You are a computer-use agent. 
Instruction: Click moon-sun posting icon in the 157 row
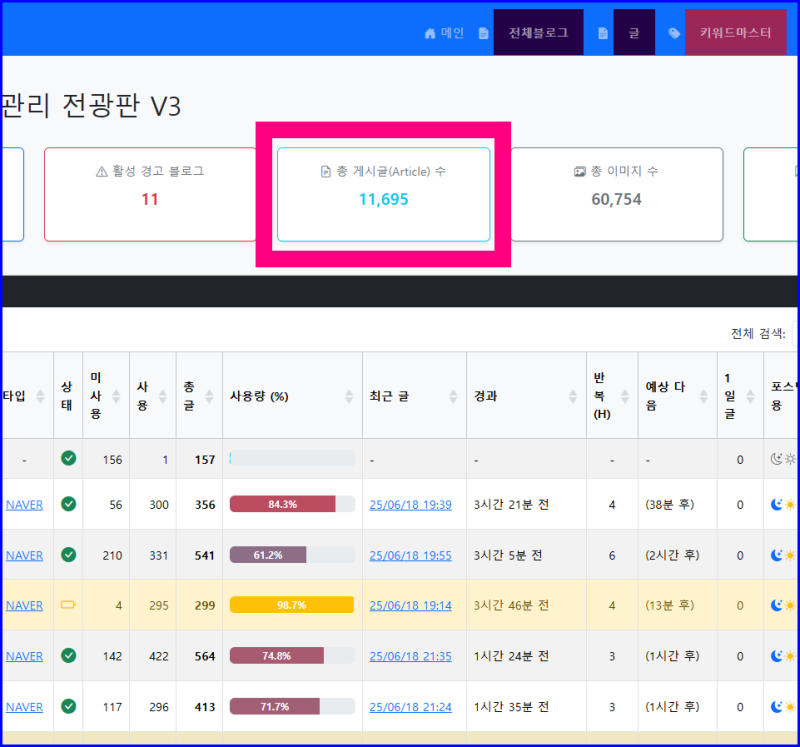783,459
